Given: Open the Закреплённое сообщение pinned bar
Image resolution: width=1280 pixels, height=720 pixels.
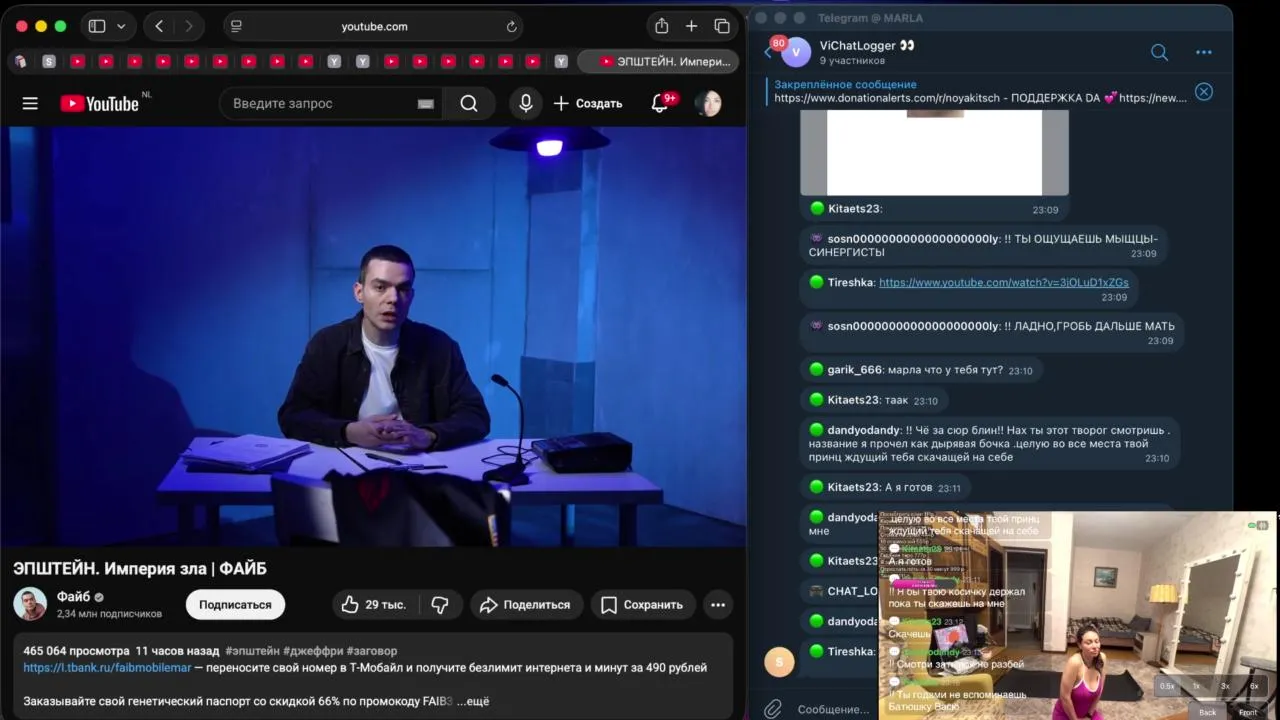Looking at the screenshot, I should coord(980,91).
